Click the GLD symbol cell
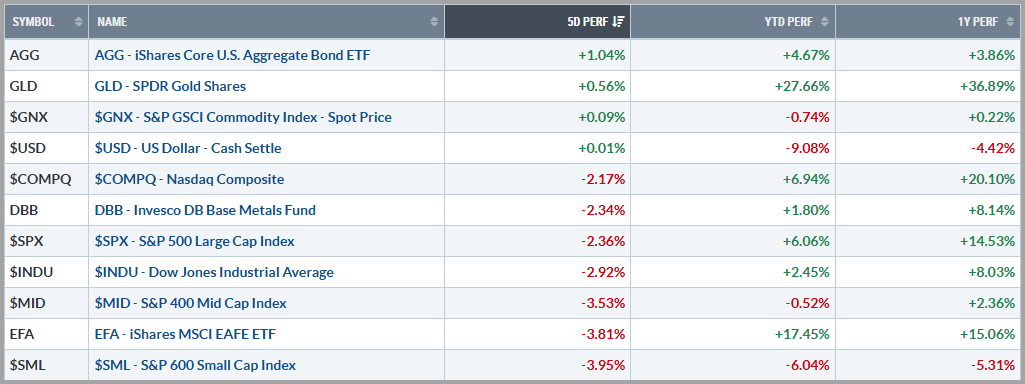This screenshot has height=384, width=1025. pyautogui.click(x=46, y=86)
